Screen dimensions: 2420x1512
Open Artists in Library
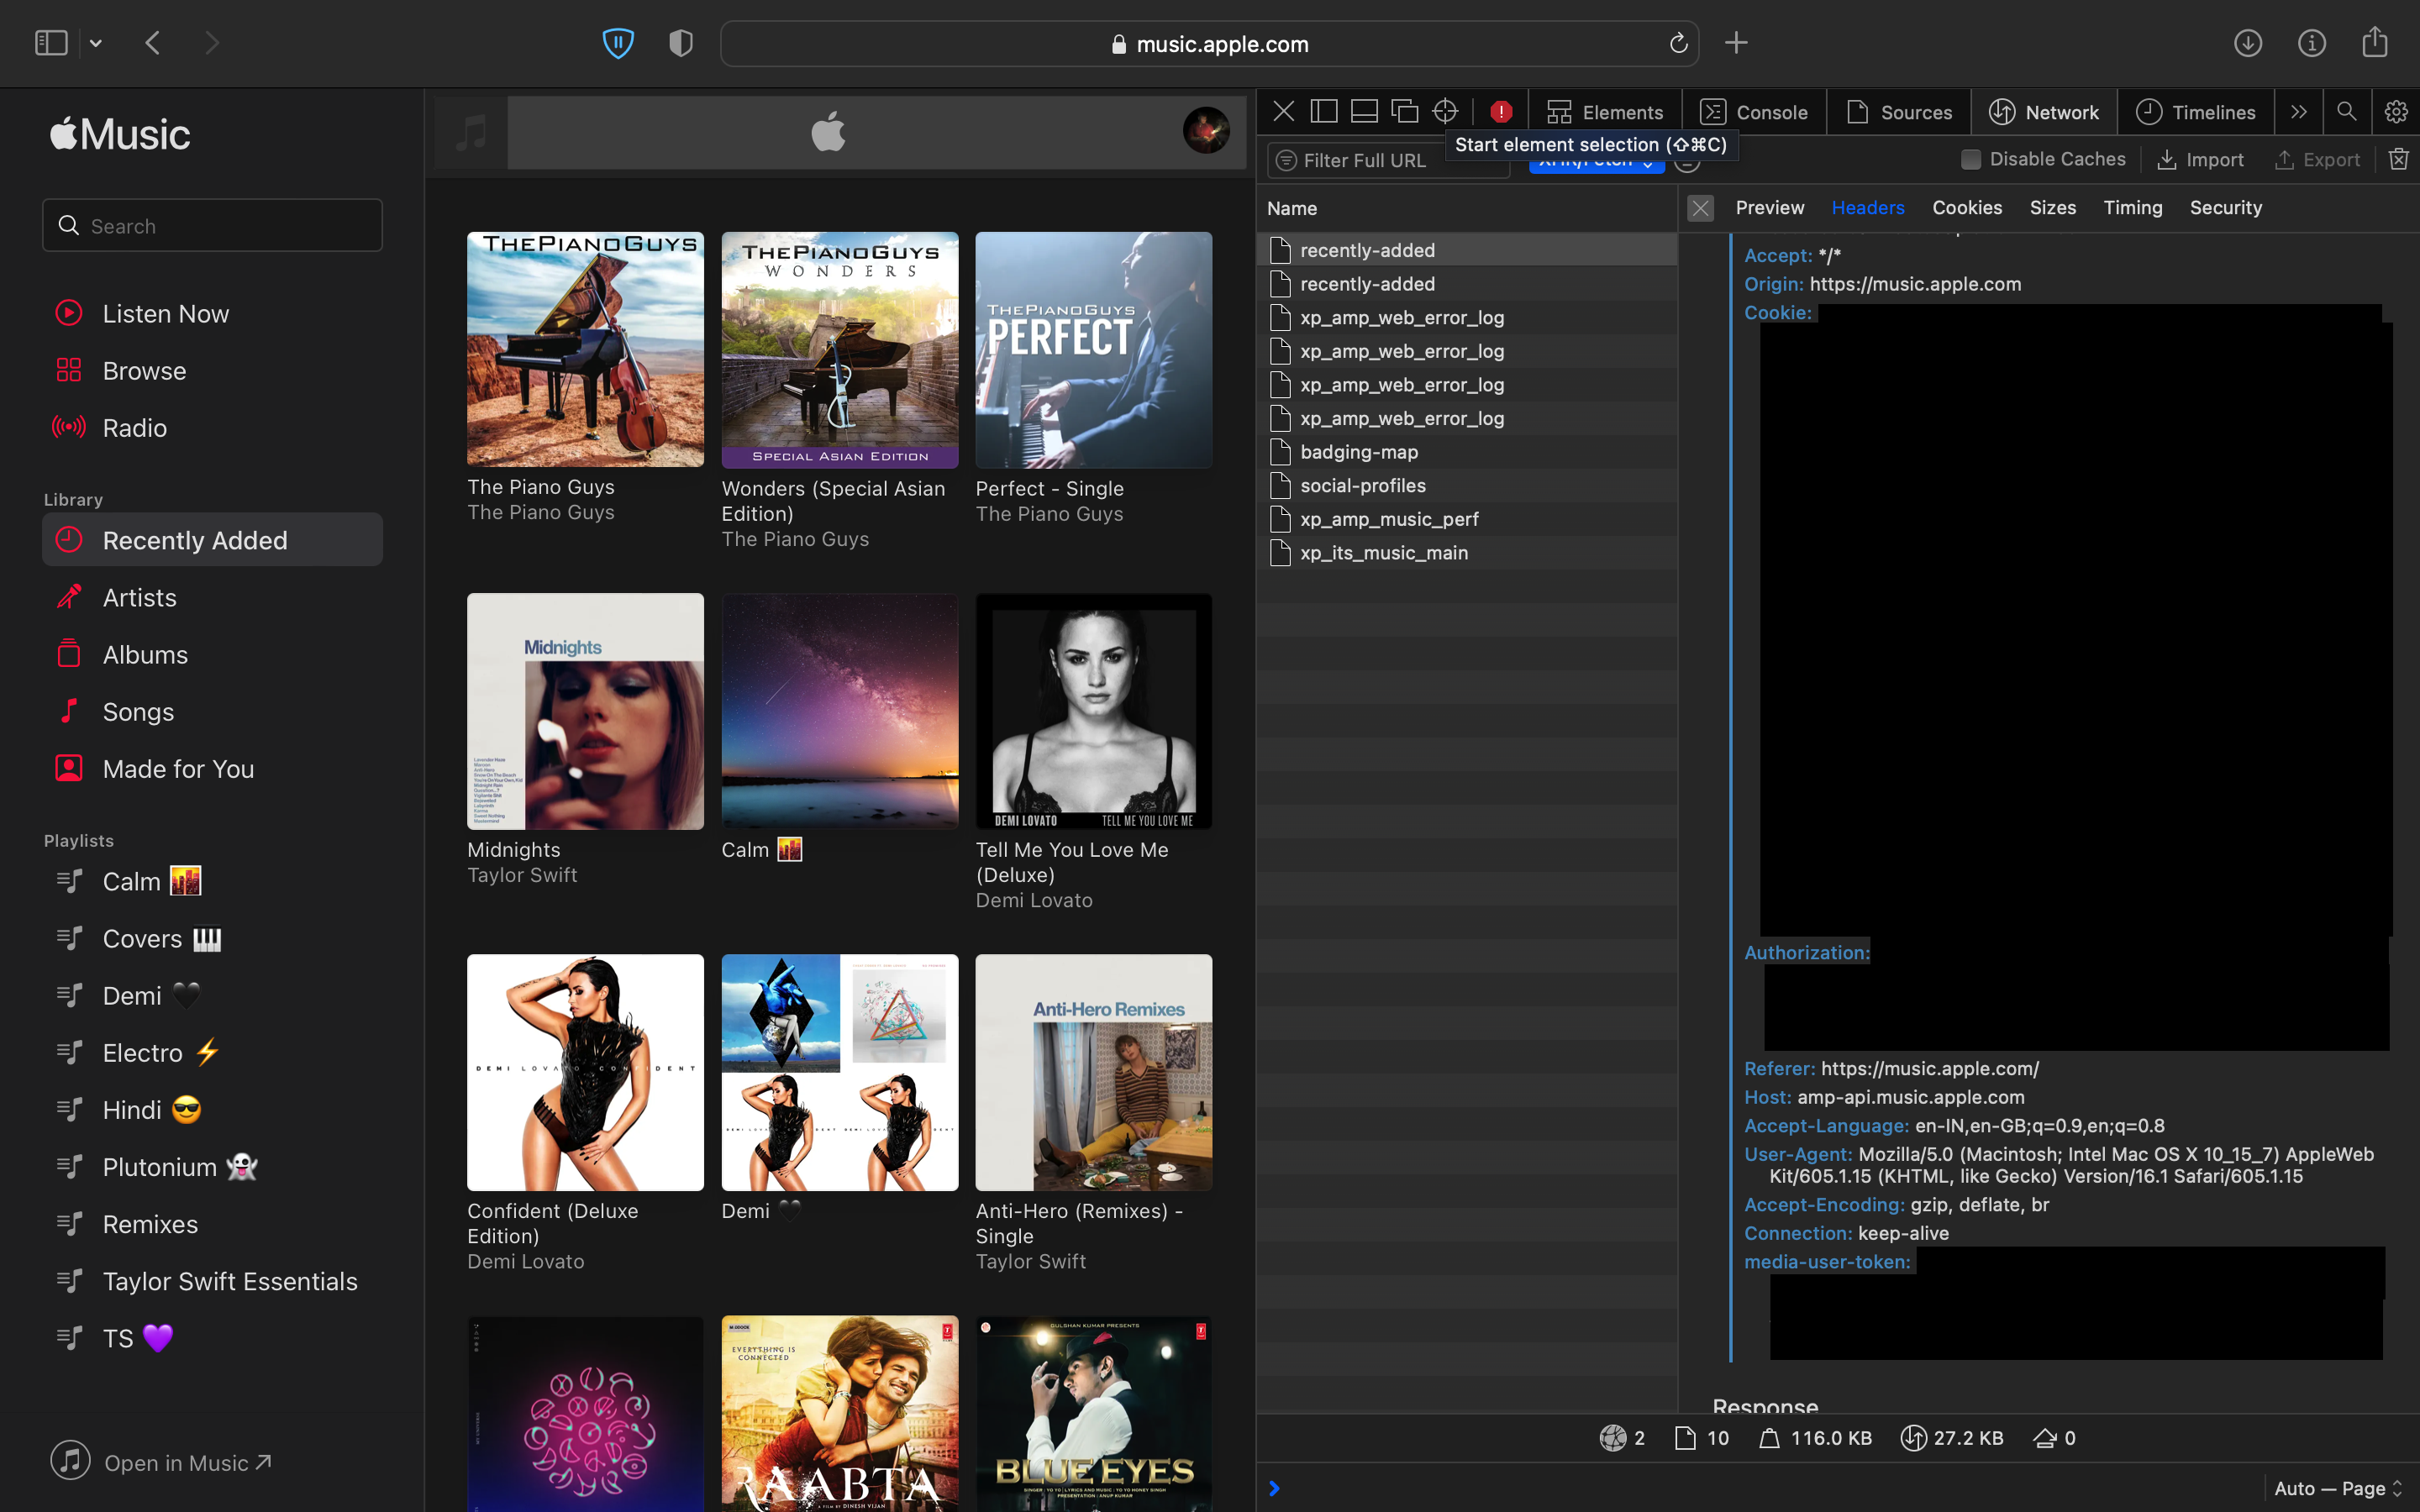pos(140,597)
